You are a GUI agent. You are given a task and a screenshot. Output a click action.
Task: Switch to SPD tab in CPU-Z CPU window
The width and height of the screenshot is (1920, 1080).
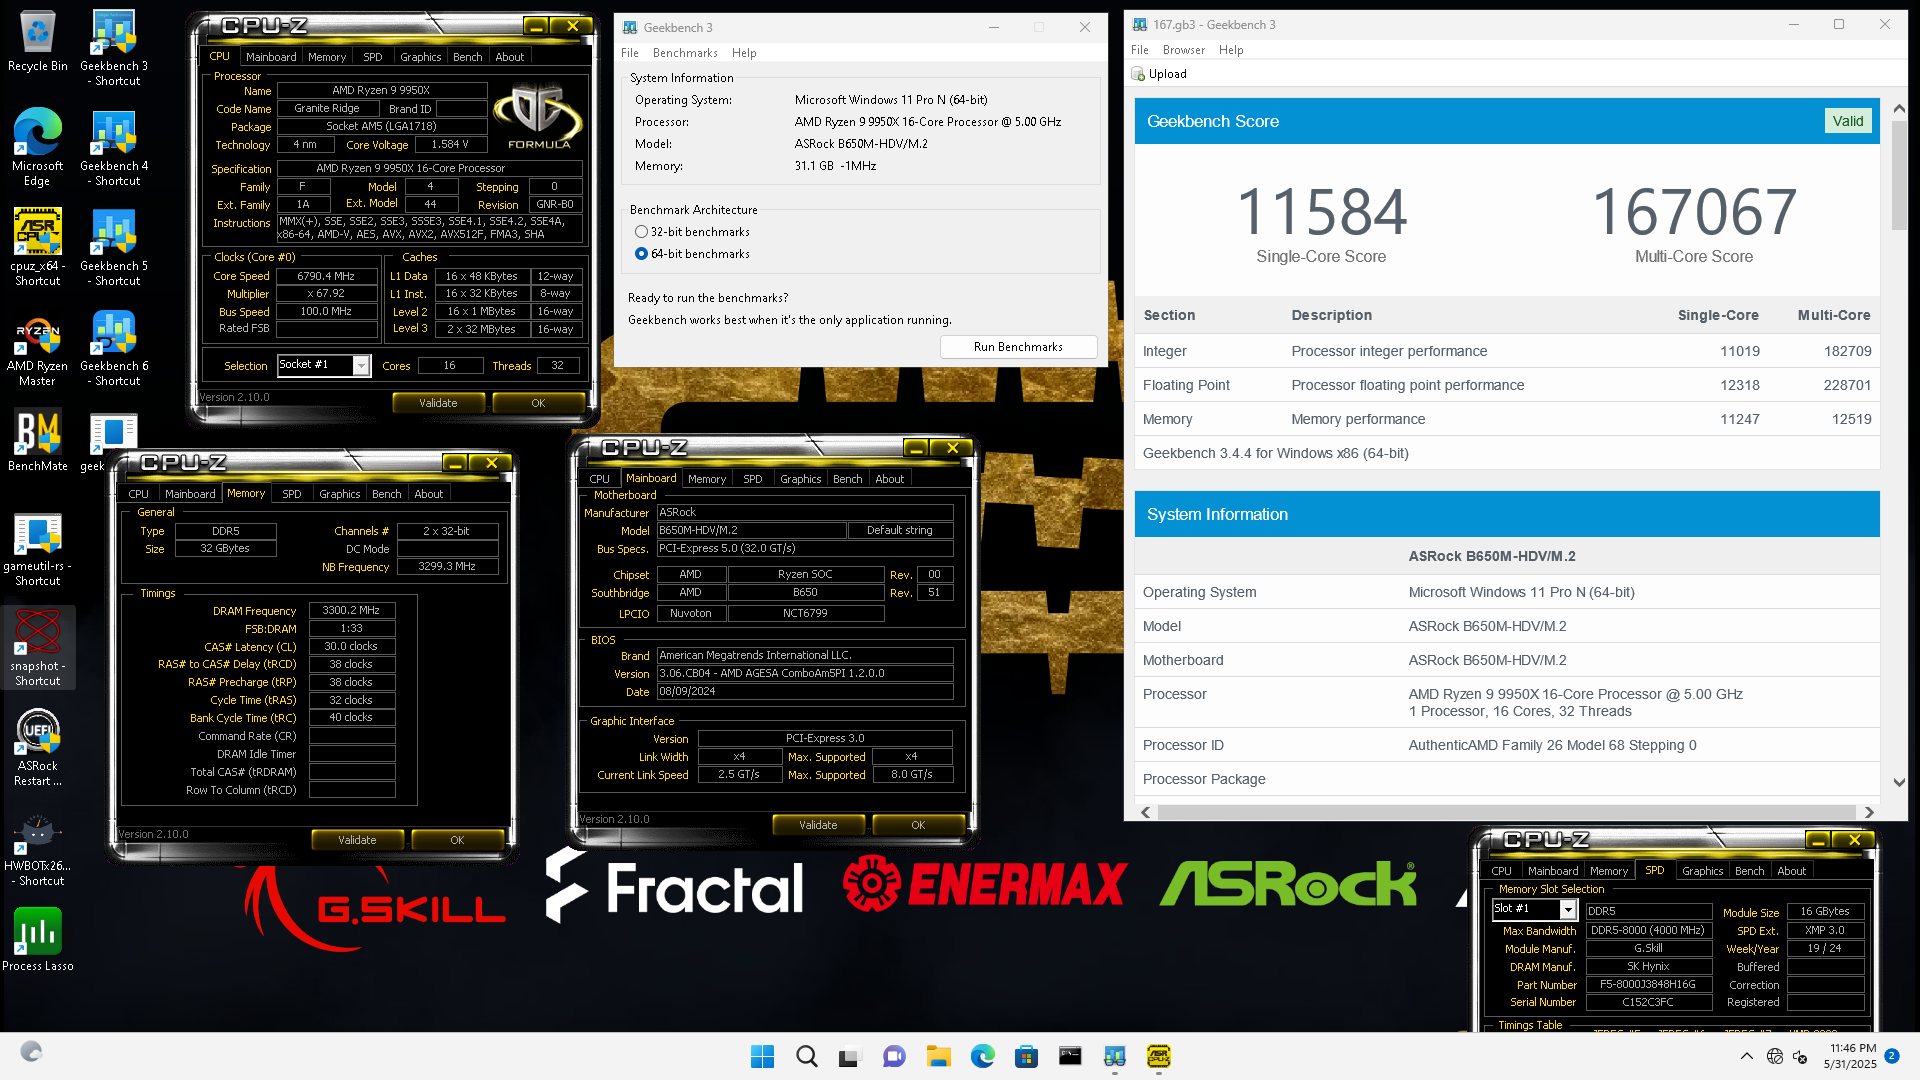pyautogui.click(x=373, y=57)
